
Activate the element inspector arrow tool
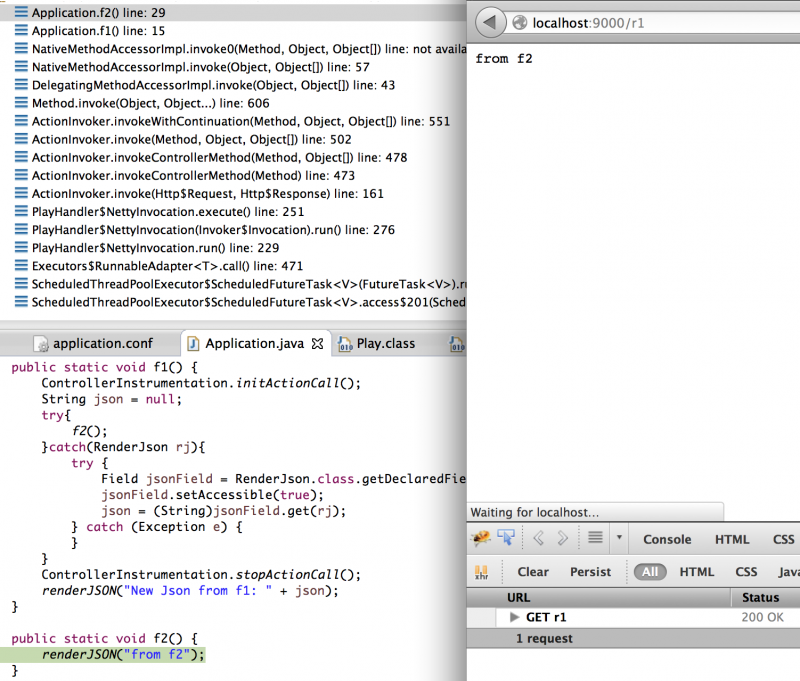[x=506, y=539]
